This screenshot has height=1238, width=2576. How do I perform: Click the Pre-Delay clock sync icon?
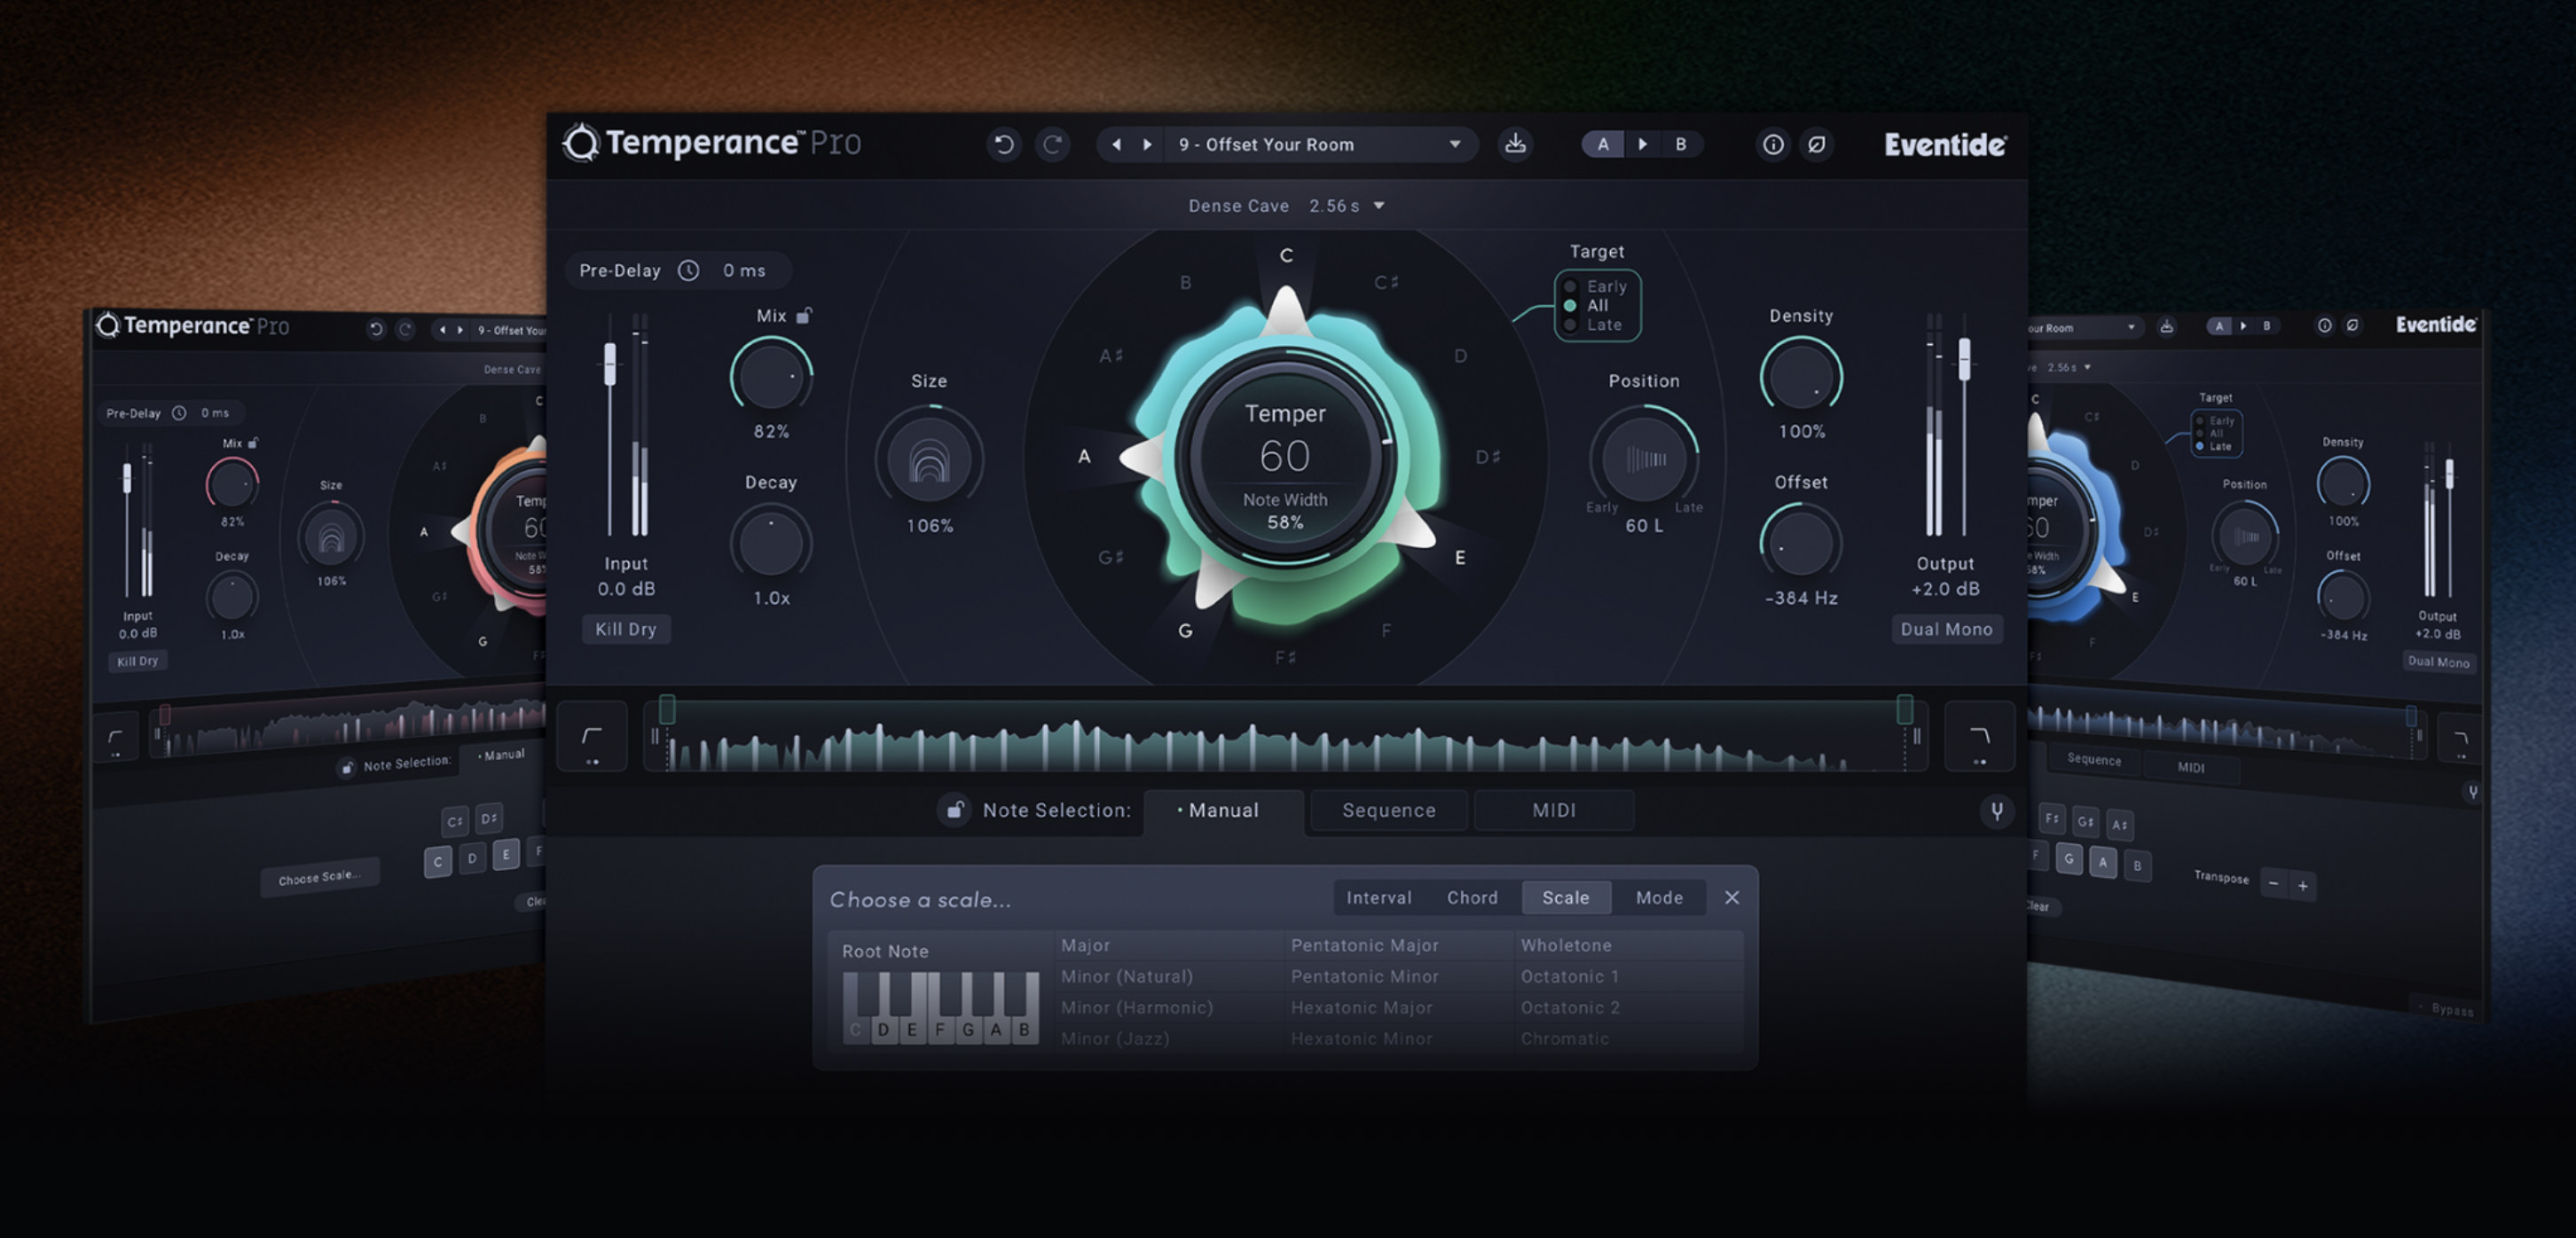click(688, 270)
